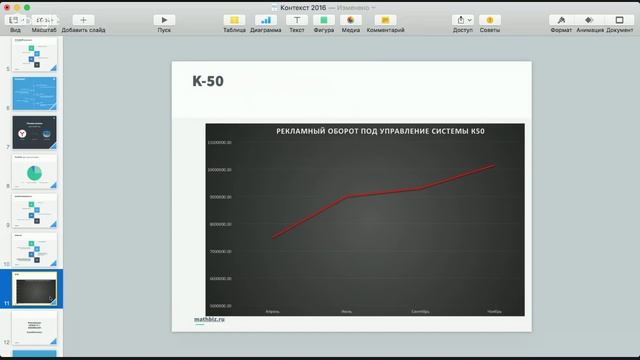Screen dimensions: 640x360
Task: Open the Анимация animation panel
Action: click(589, 20)
